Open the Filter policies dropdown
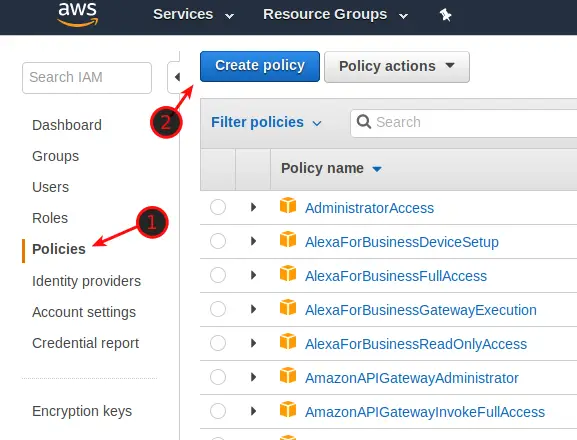Image resolution: width=577 pixels, height=440 pixels. coord(266,122)
